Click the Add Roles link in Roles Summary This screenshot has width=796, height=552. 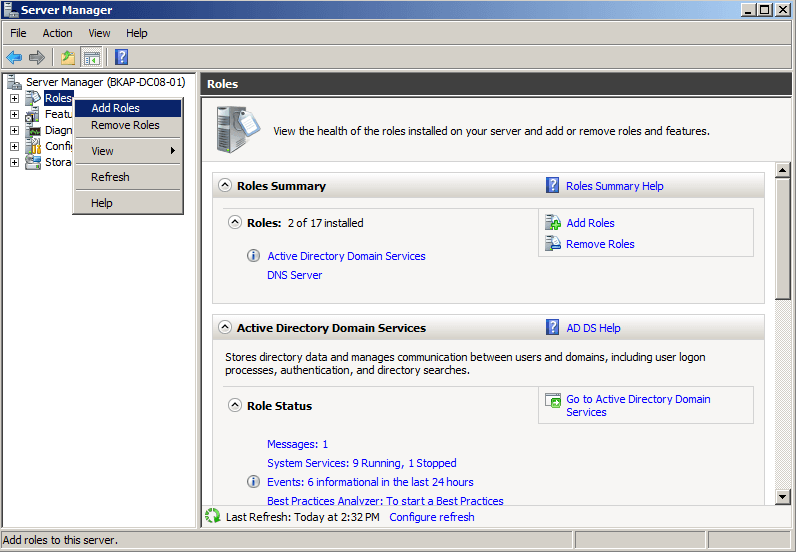point(590,223)
